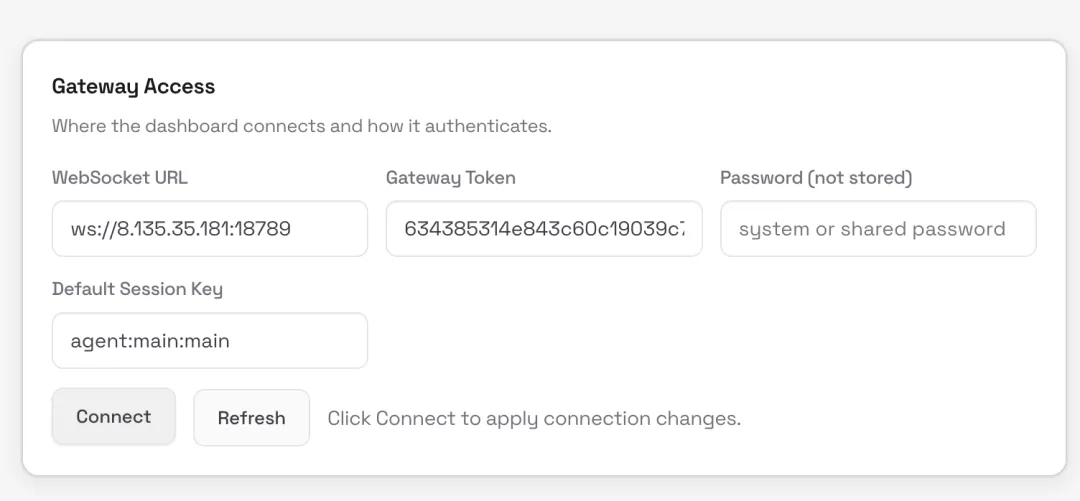The width and height of the screenshot is (1080, 501).
Task: Click the WebSocket URL label
Action: (119, 178)
